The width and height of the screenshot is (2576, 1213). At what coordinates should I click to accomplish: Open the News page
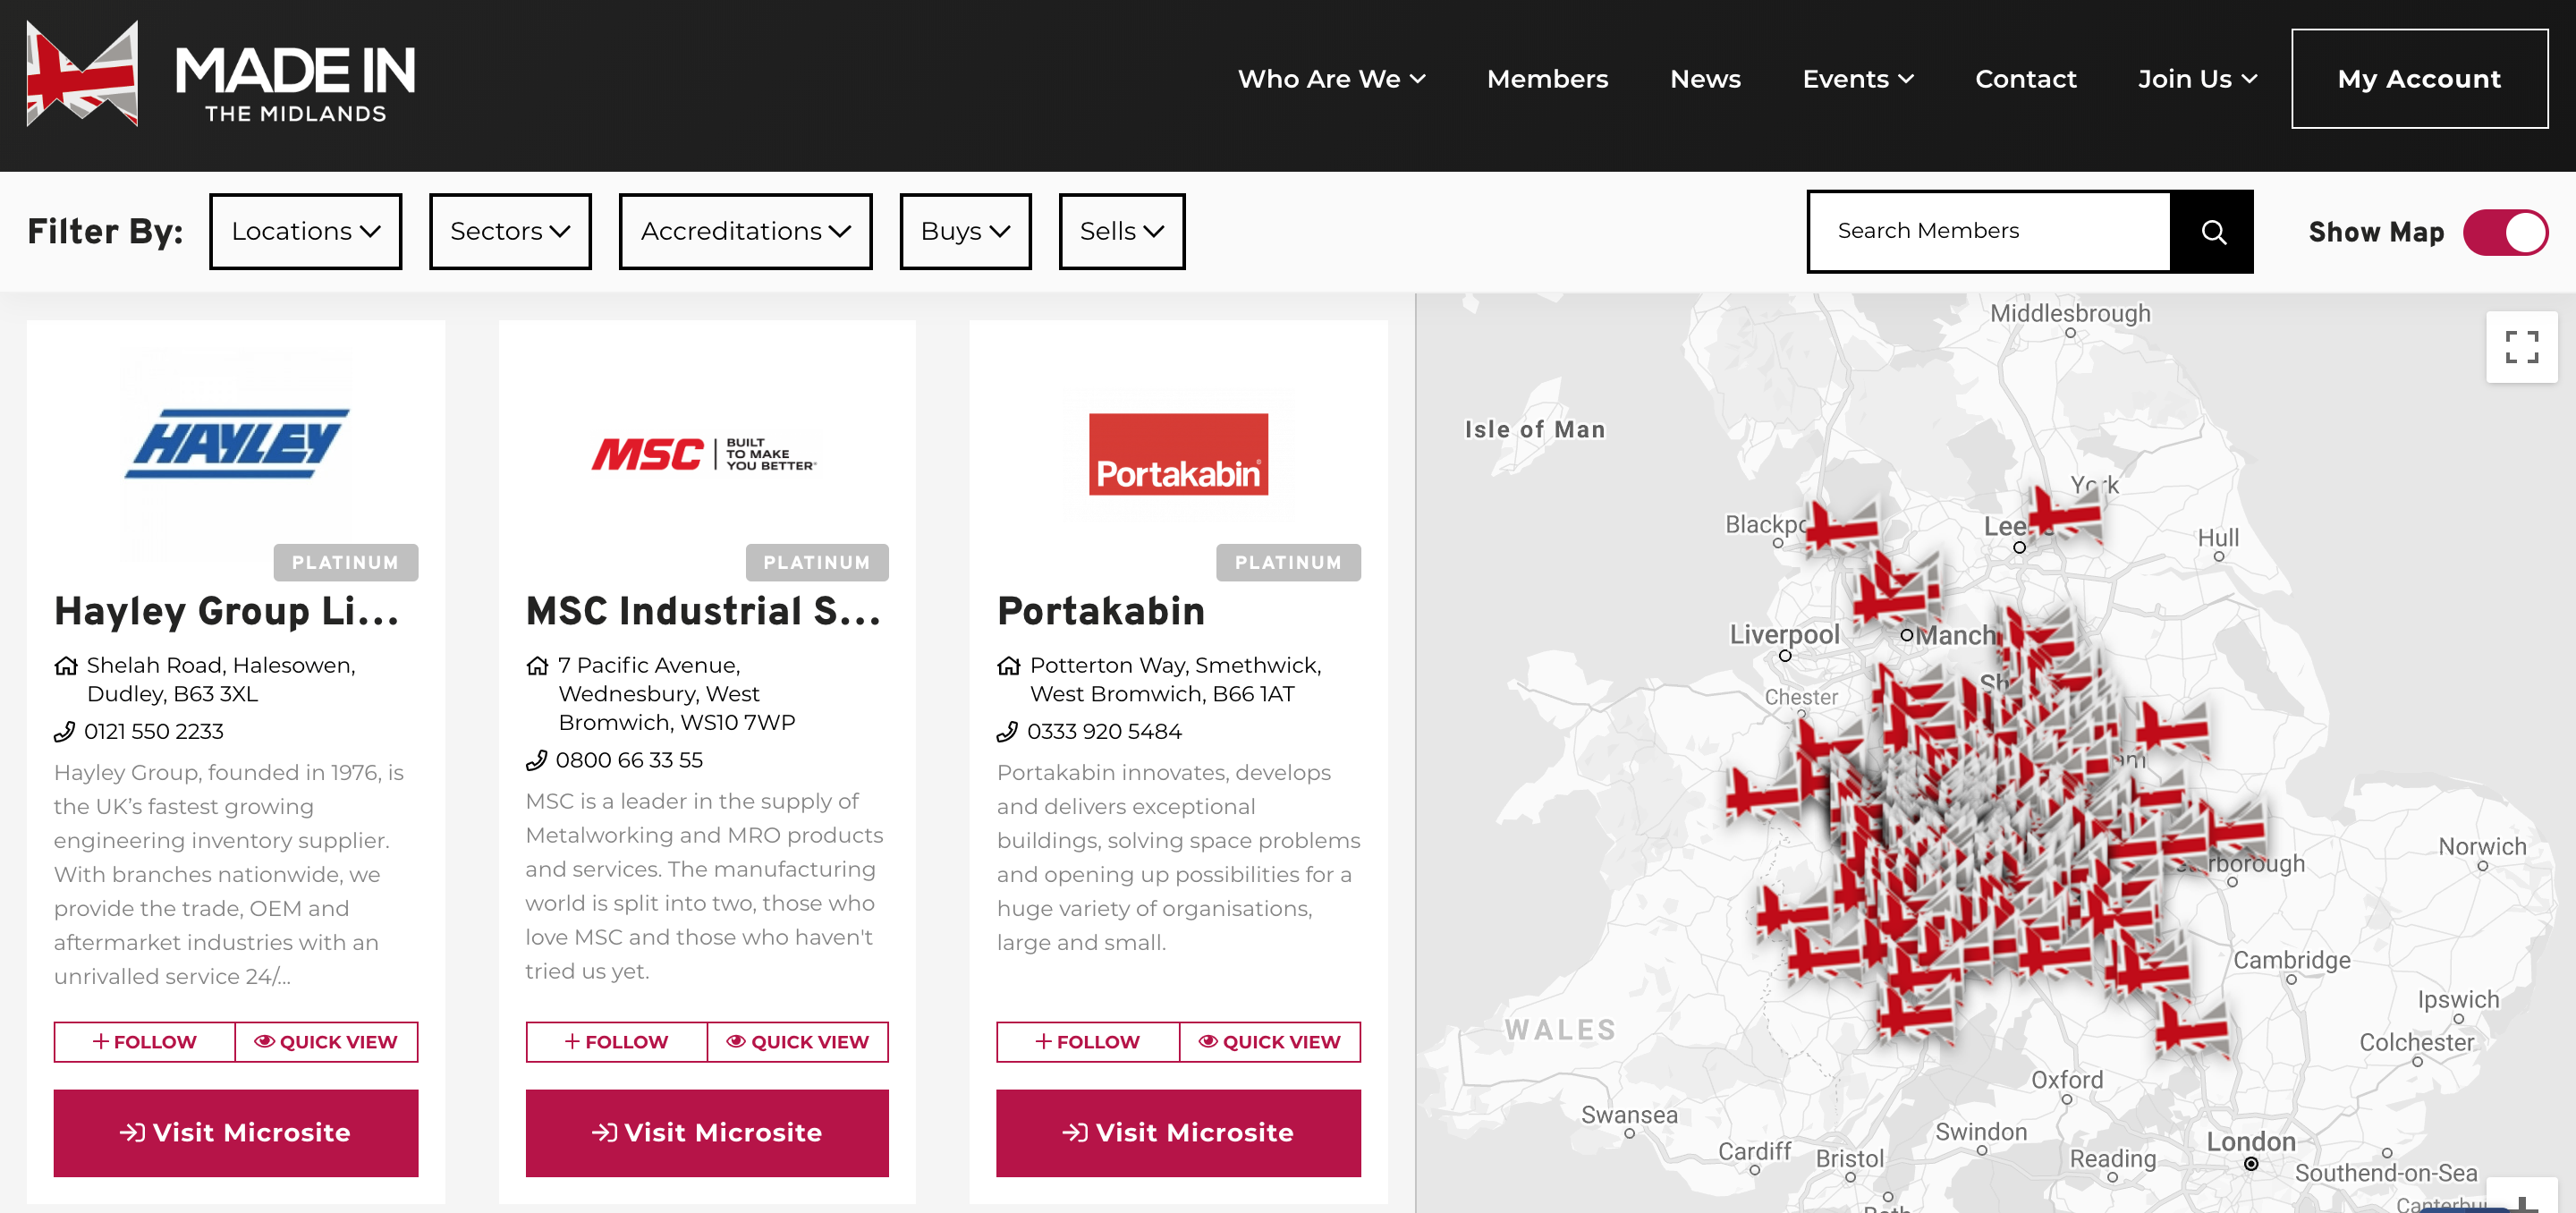click(x=1705, y=79)
